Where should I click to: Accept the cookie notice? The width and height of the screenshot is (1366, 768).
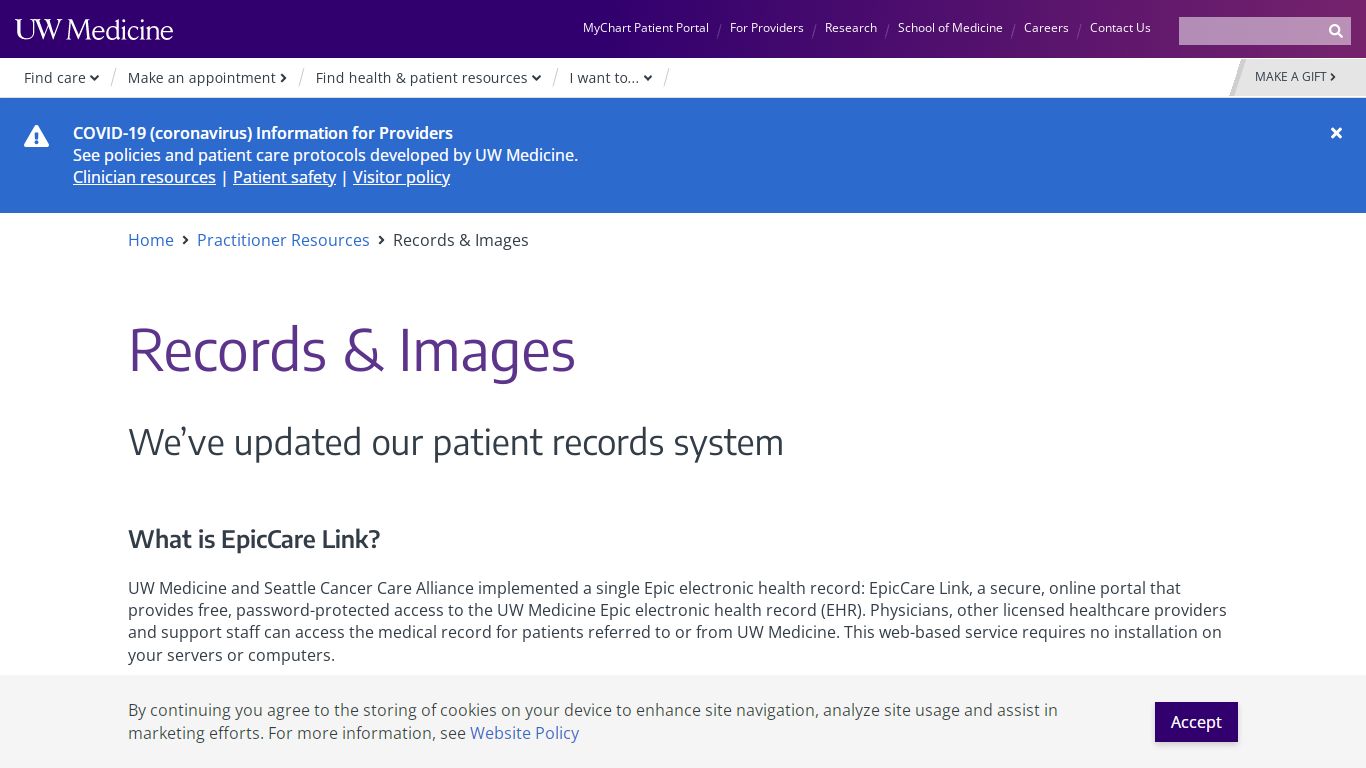pos(1196,722)
